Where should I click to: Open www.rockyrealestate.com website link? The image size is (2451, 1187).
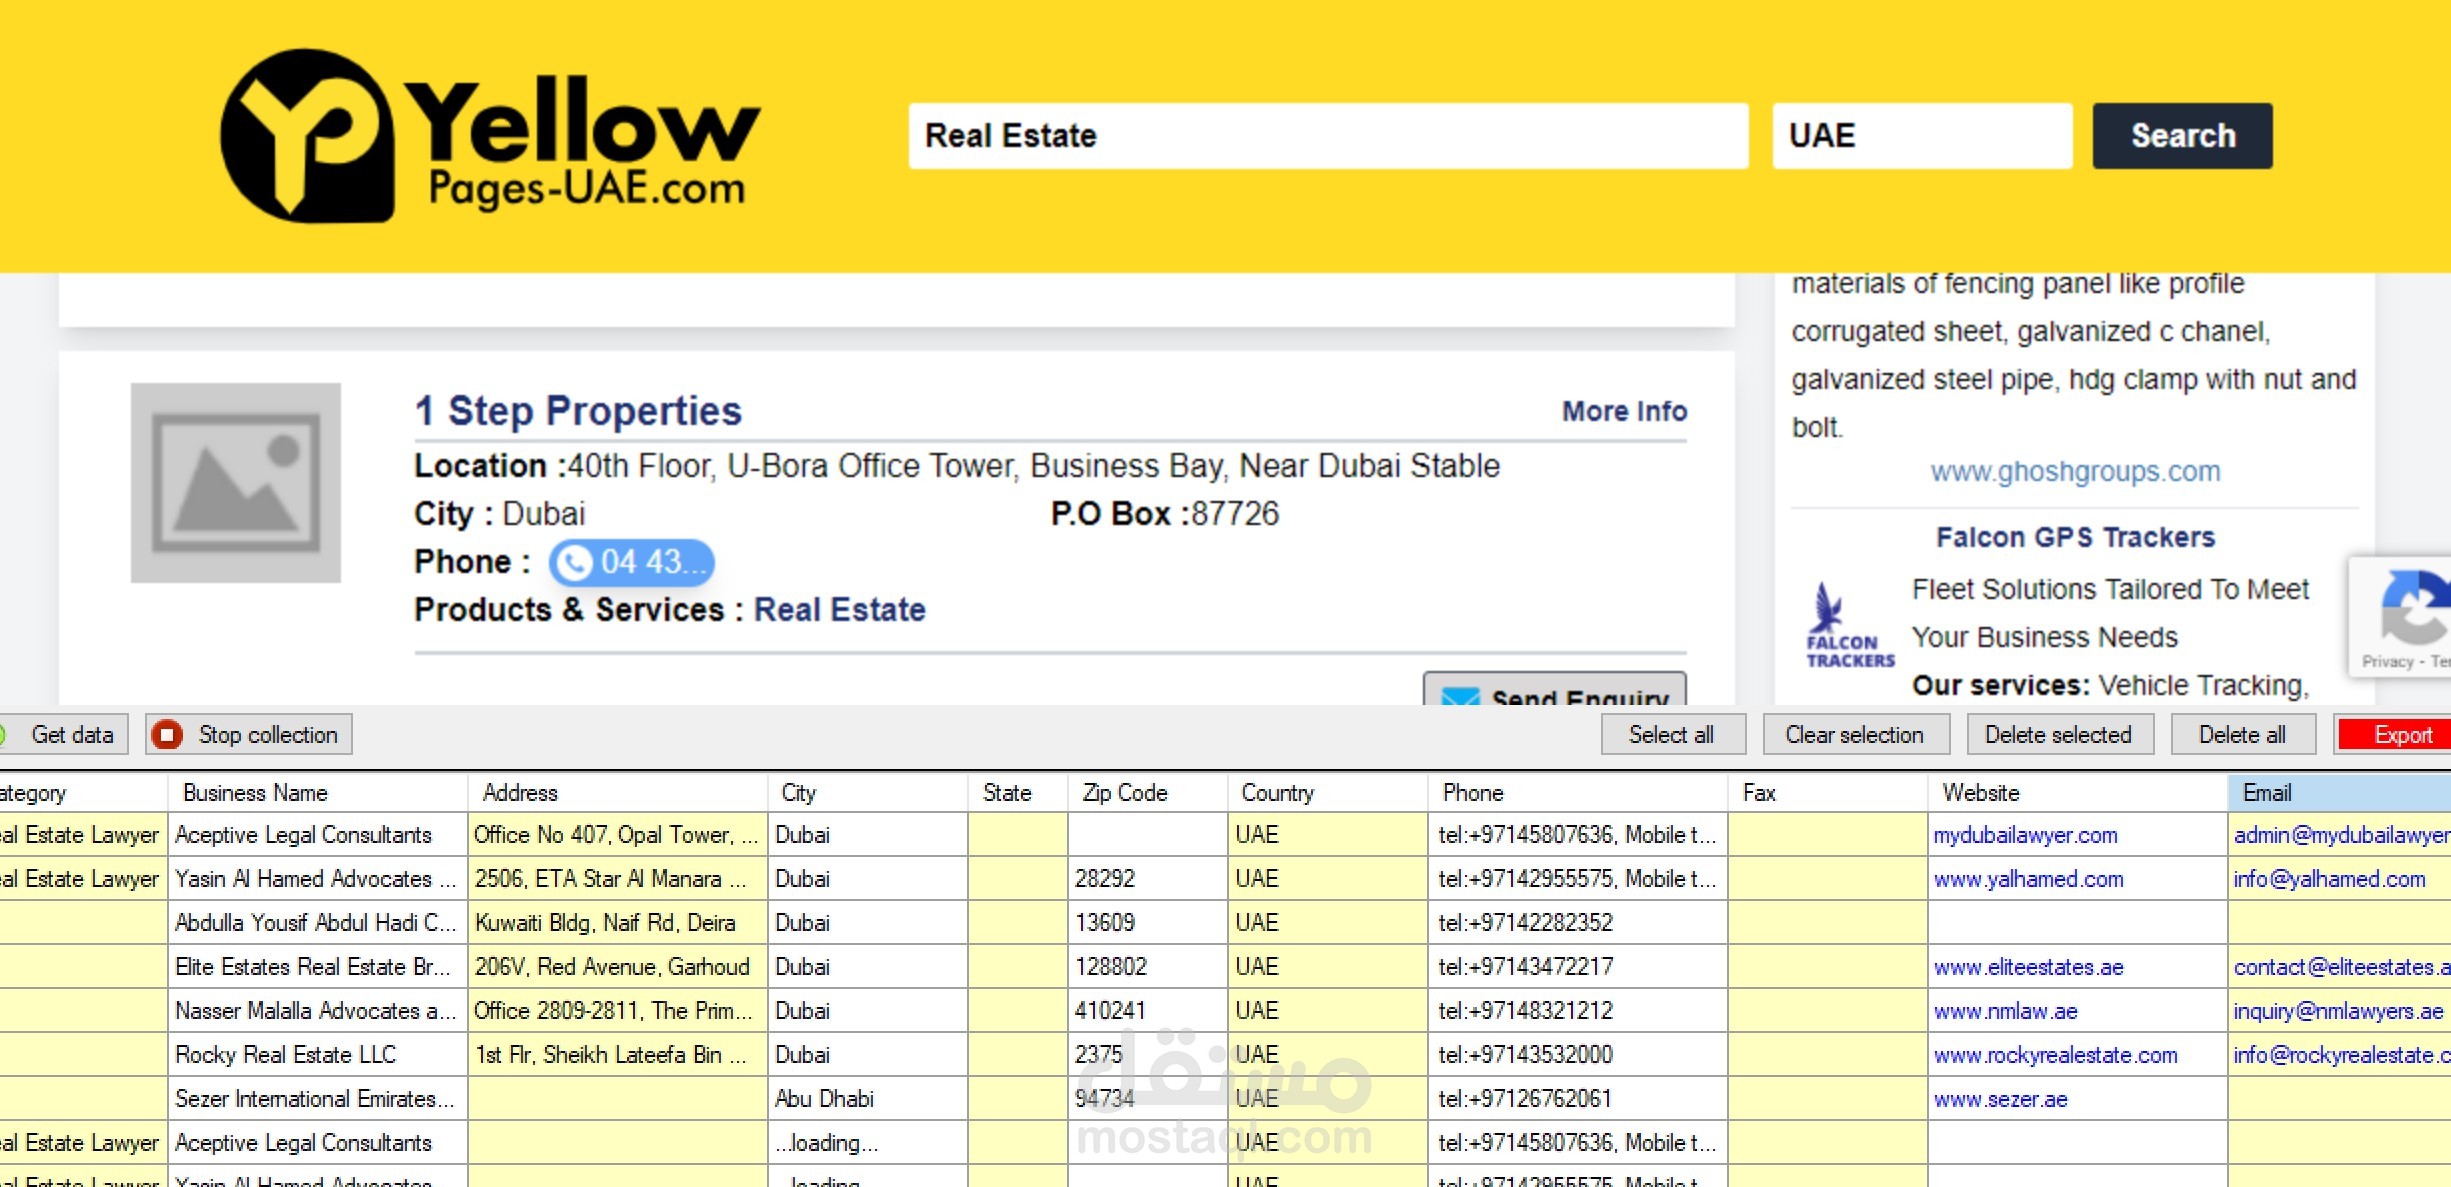[2055, 1055]
